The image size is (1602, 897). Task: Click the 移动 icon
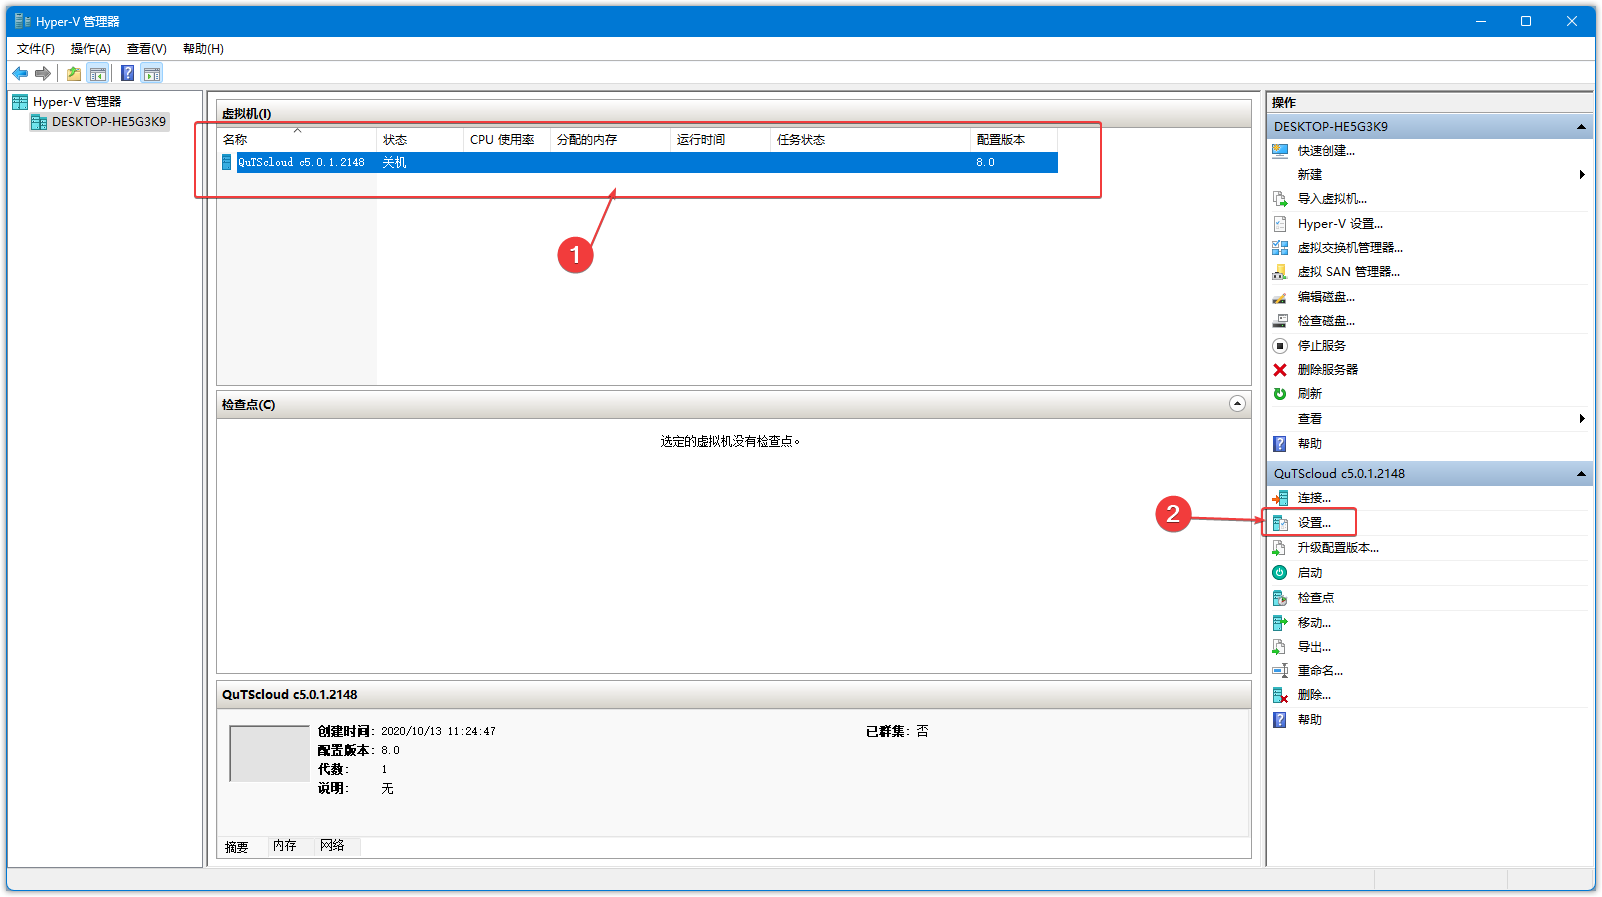[1280, 623]
